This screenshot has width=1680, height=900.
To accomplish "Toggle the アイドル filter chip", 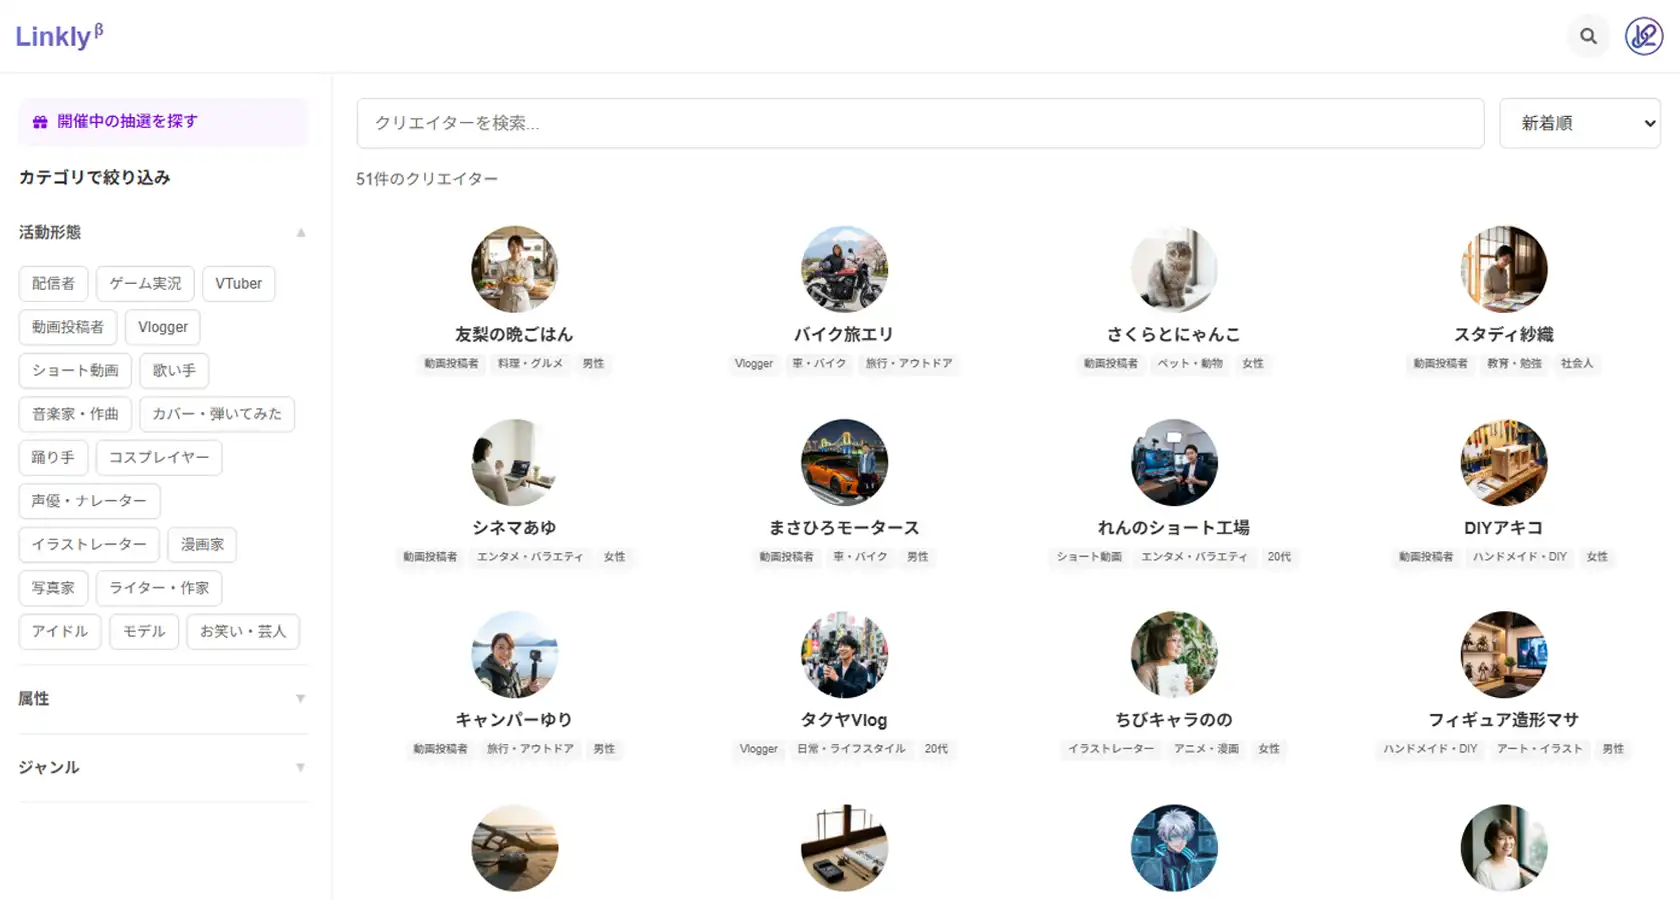I will click(59, 631).
